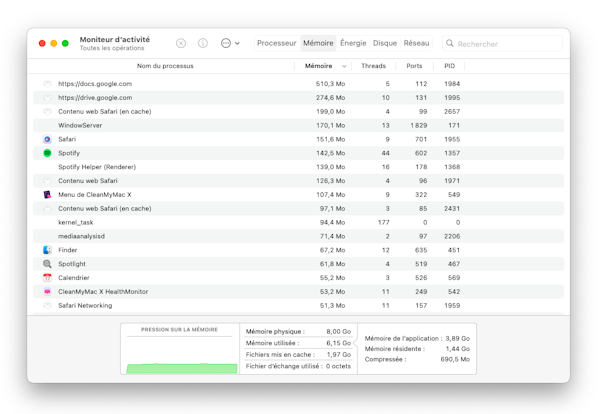Click the 177 threads value of kernel_task
Screen dimensions: 608x414
pyautogui.click(x=383, y=223)
